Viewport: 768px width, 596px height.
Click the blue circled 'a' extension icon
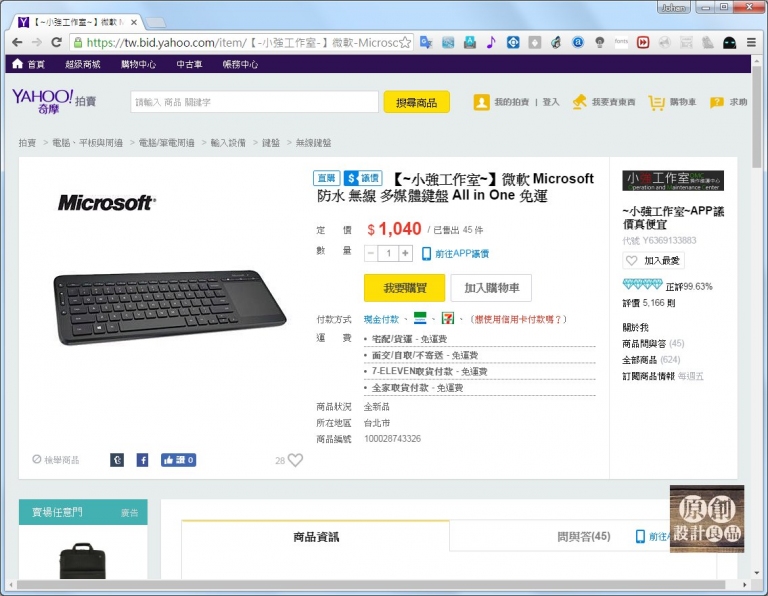point(578,43)
